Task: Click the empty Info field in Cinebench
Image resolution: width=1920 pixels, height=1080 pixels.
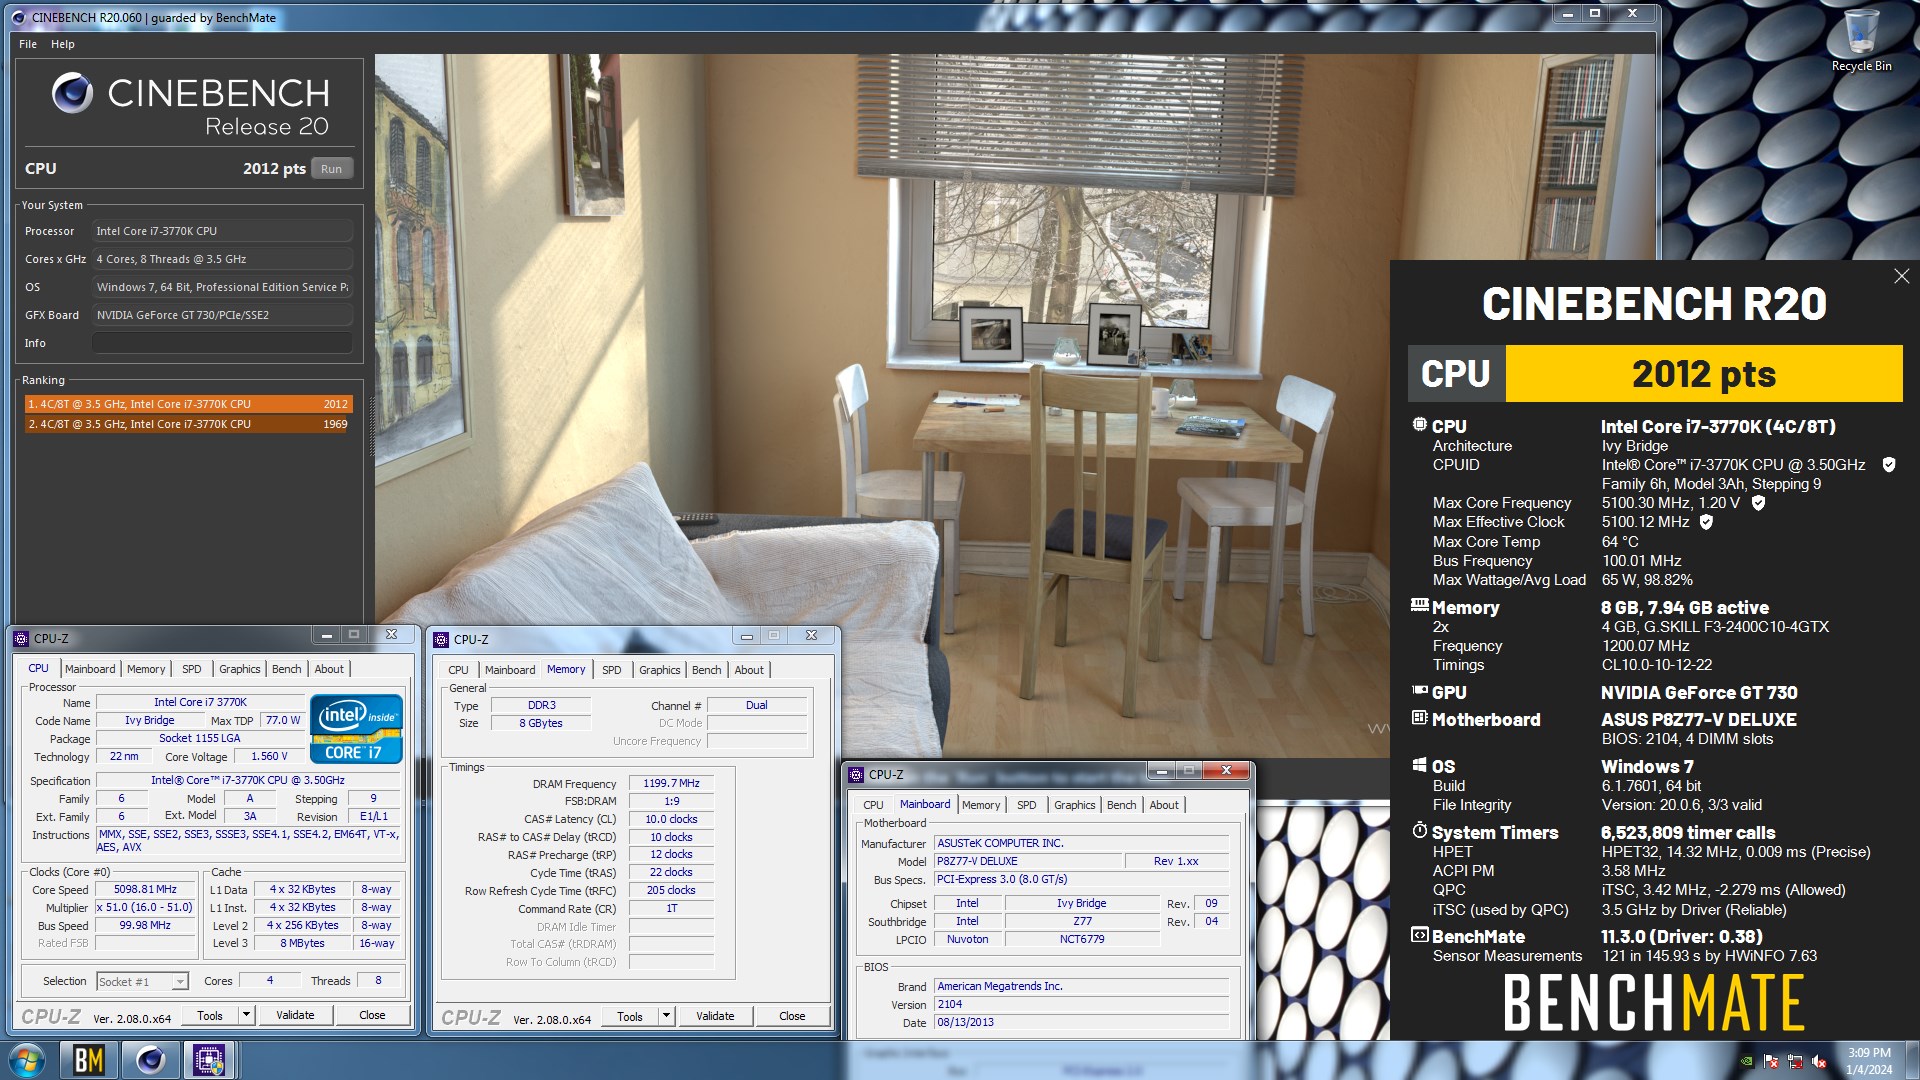Action: 222,343
